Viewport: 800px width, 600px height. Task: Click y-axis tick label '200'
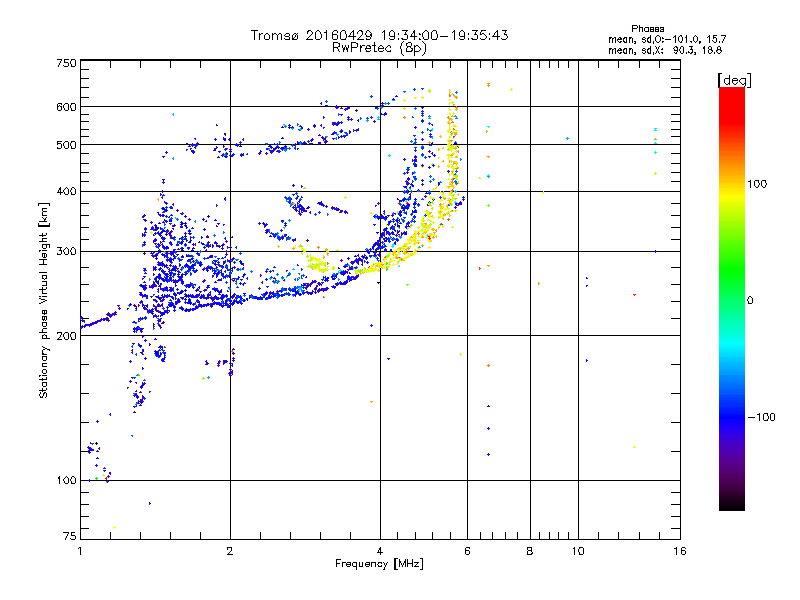point(67,336)
